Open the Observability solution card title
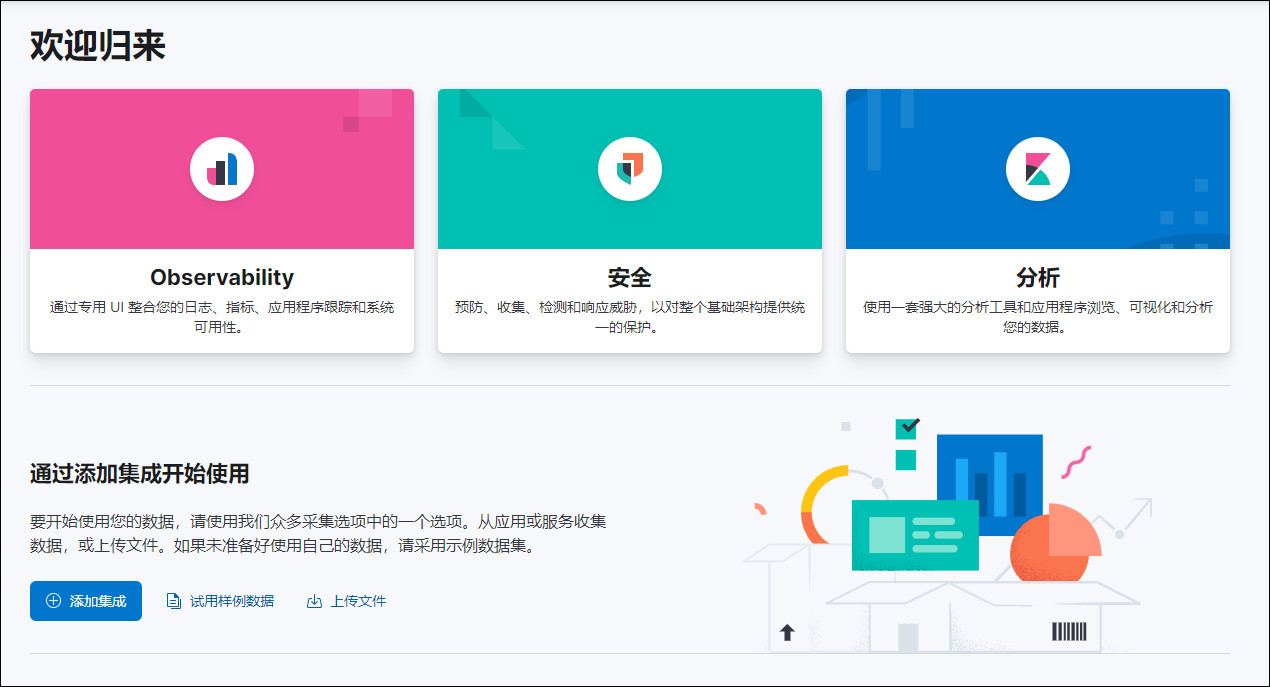 pyautogui.click(x=222, y=277)
